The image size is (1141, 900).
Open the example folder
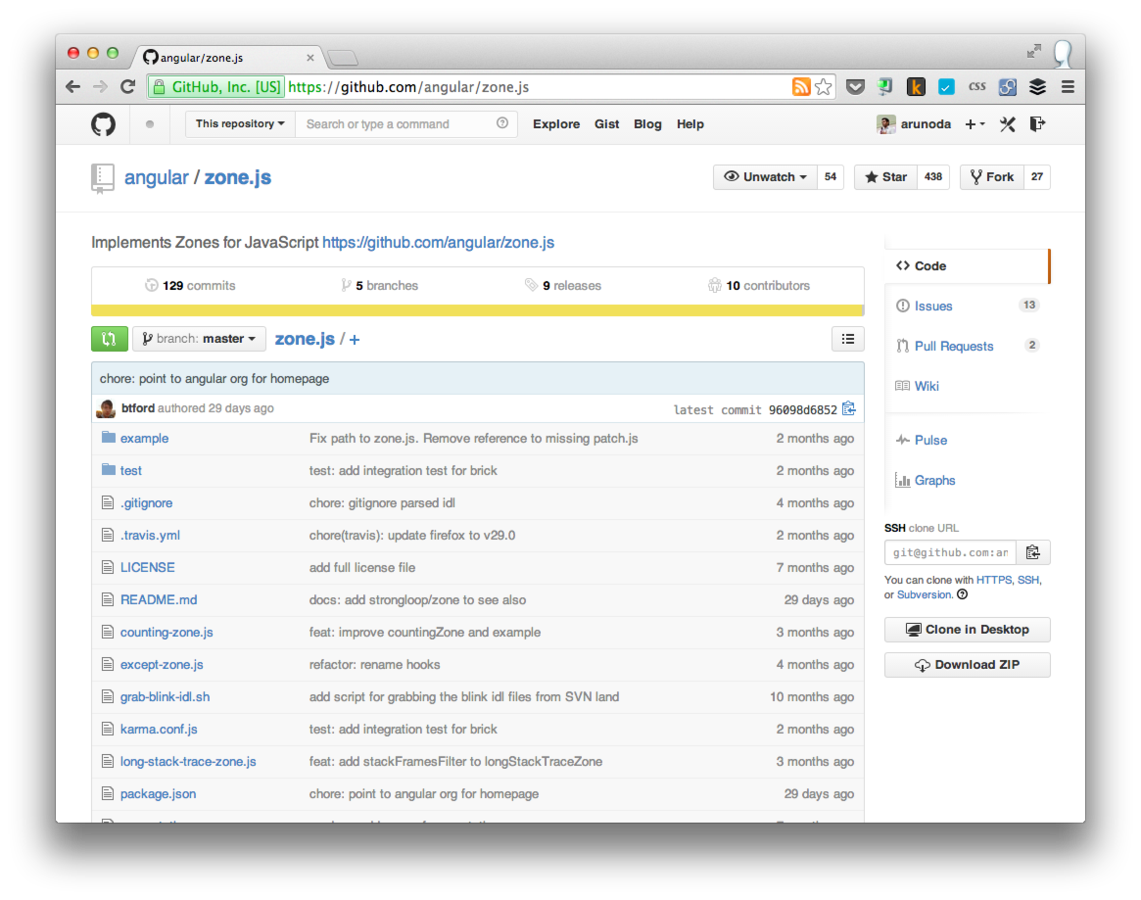(x=144, y=438)
